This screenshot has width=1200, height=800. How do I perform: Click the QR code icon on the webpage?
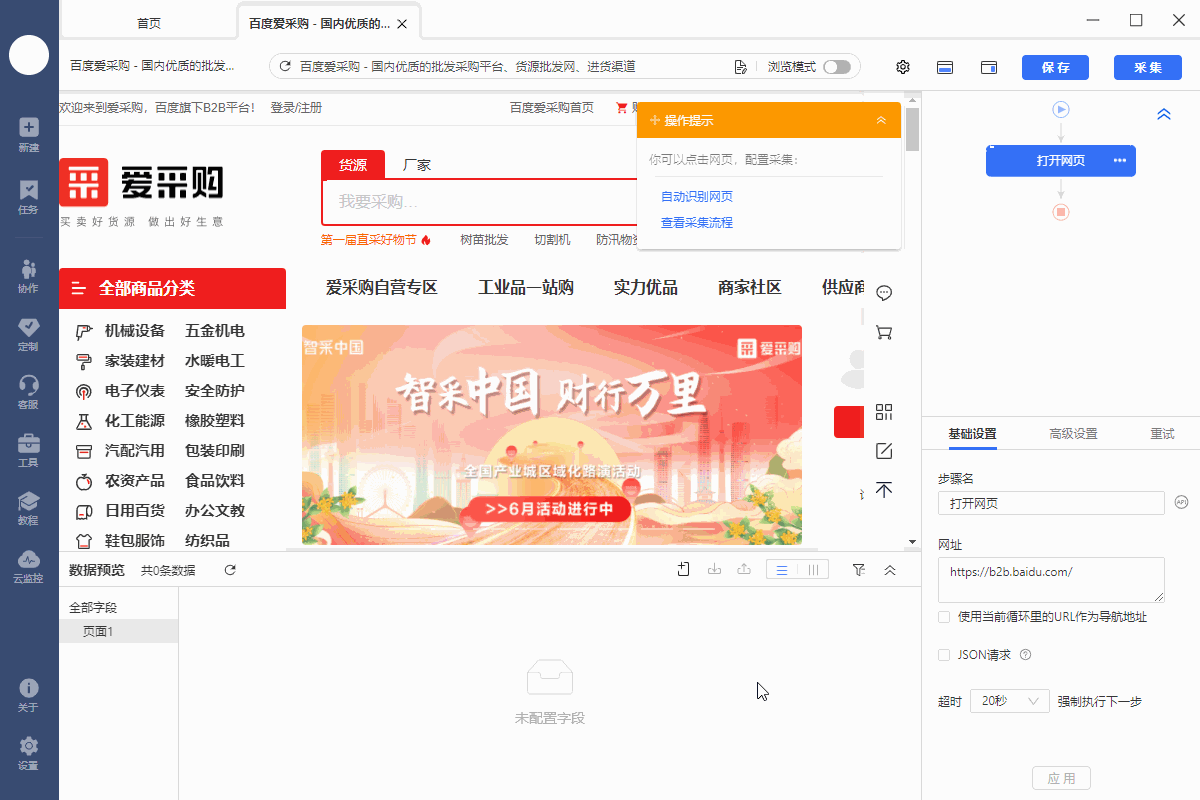click(x=884, y=412)
